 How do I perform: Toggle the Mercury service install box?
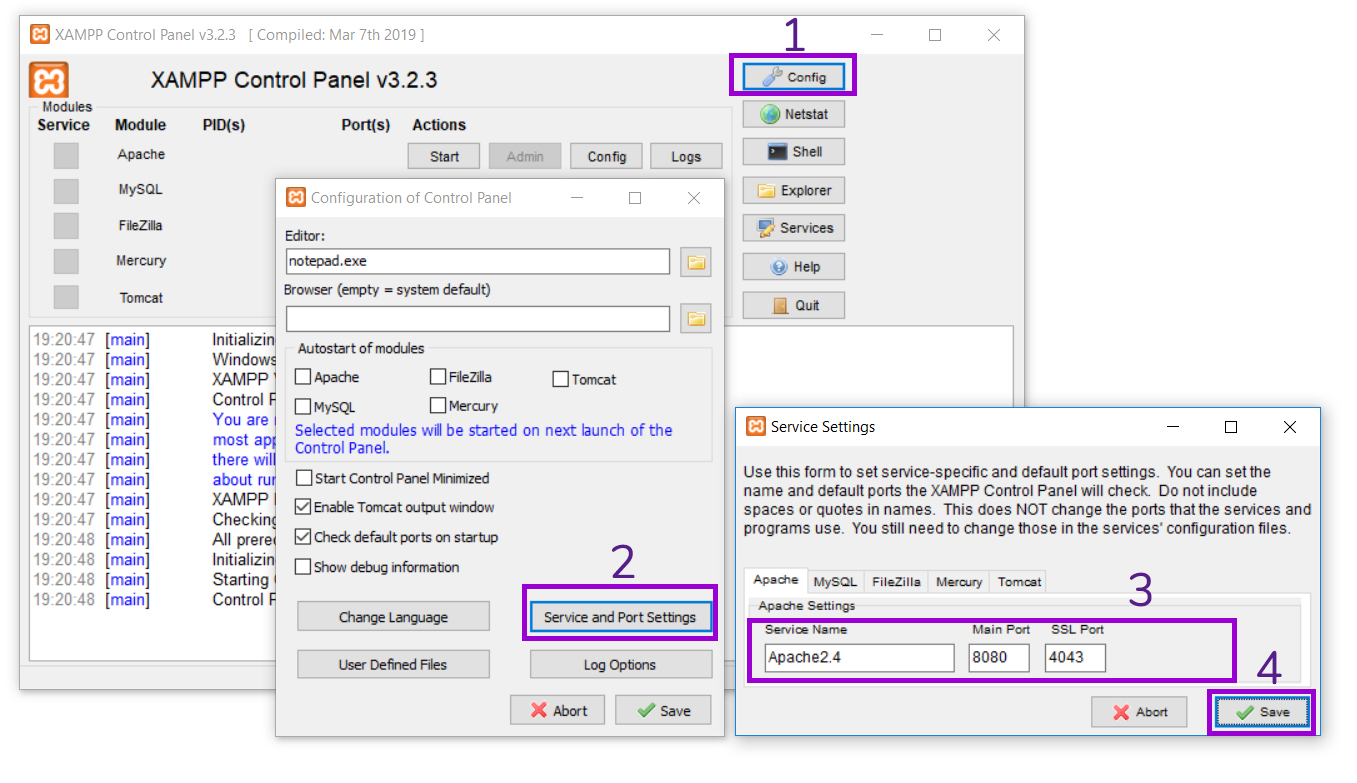click(x=66, y=261)
